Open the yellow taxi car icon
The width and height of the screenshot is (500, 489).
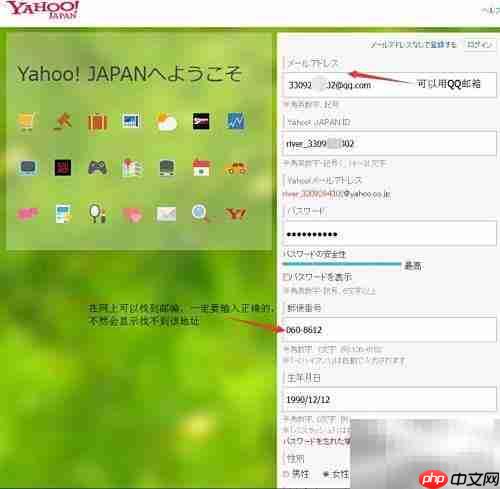236,168
